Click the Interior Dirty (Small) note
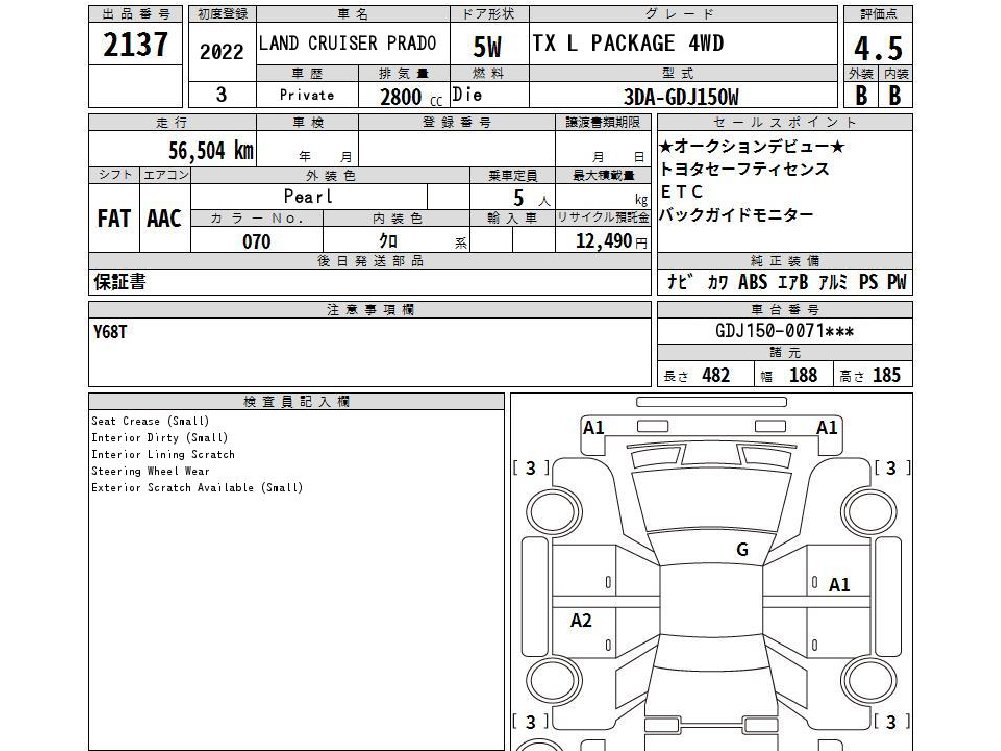Viewport: 1001px width, 751px height. (x=160, y=437)
